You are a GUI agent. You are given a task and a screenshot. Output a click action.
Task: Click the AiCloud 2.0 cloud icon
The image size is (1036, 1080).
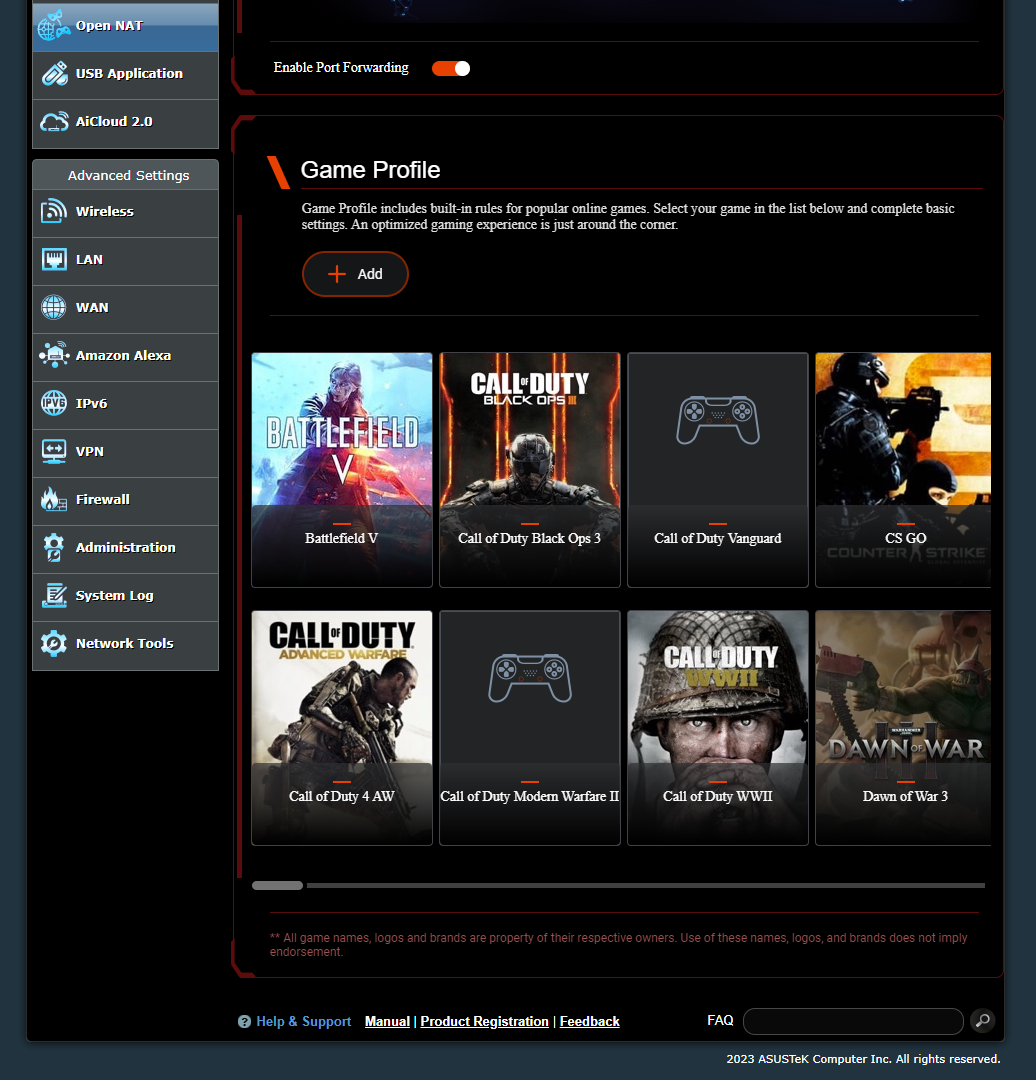coord(54,122)
